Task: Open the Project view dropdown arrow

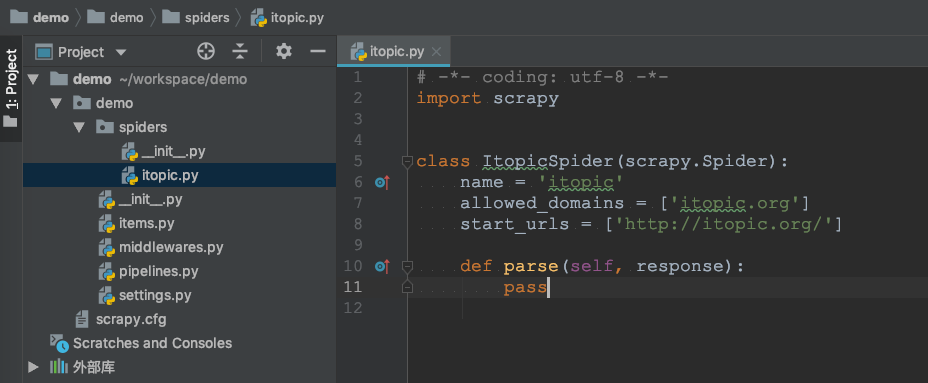Action: tap(121, 52)
